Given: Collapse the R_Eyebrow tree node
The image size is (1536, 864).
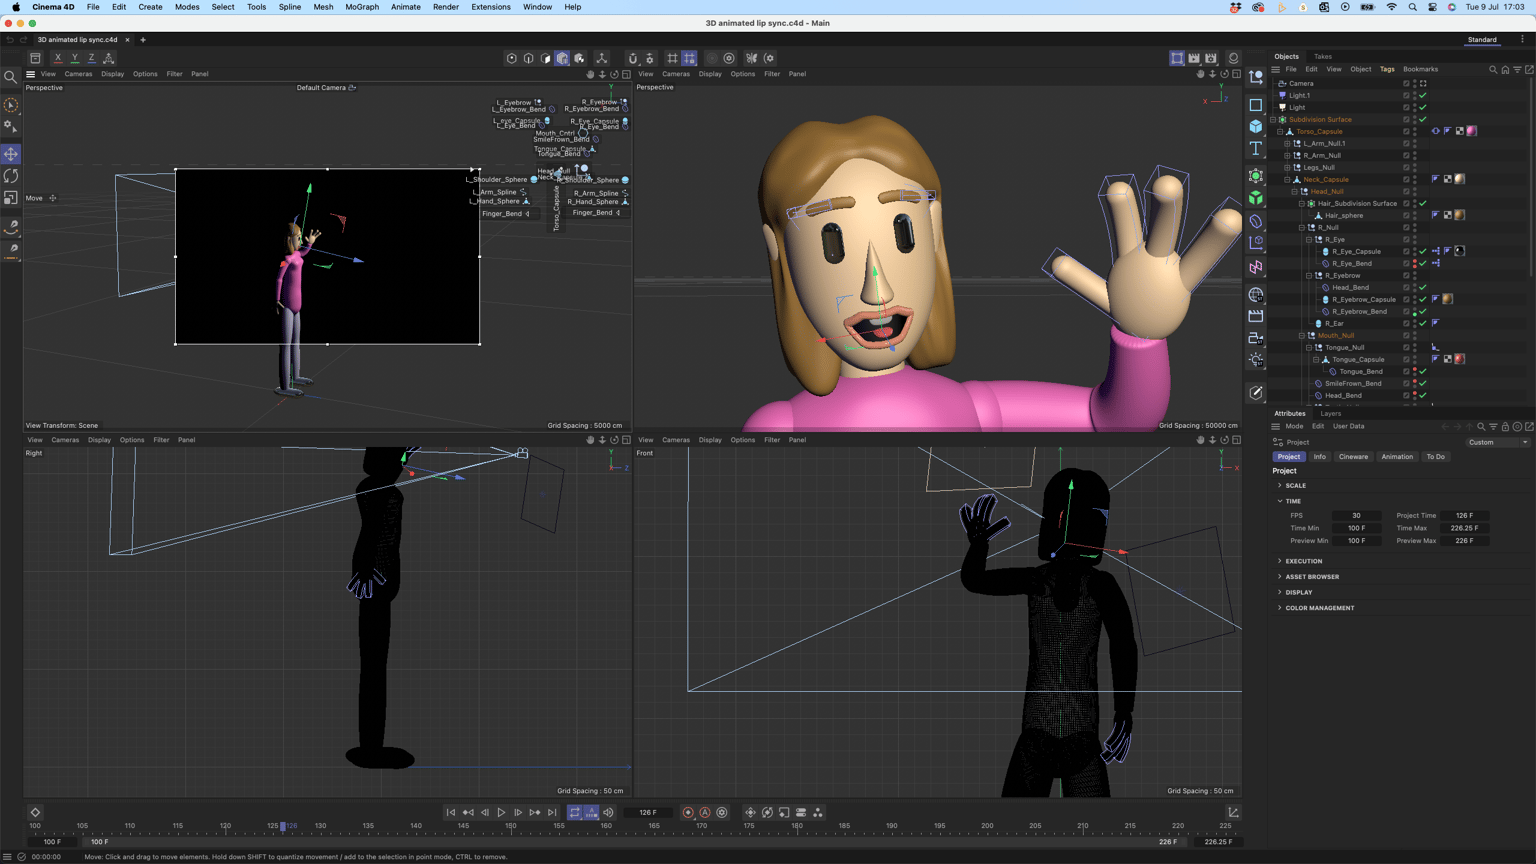Looking at the screenshot, I should tap(1309, 275).
